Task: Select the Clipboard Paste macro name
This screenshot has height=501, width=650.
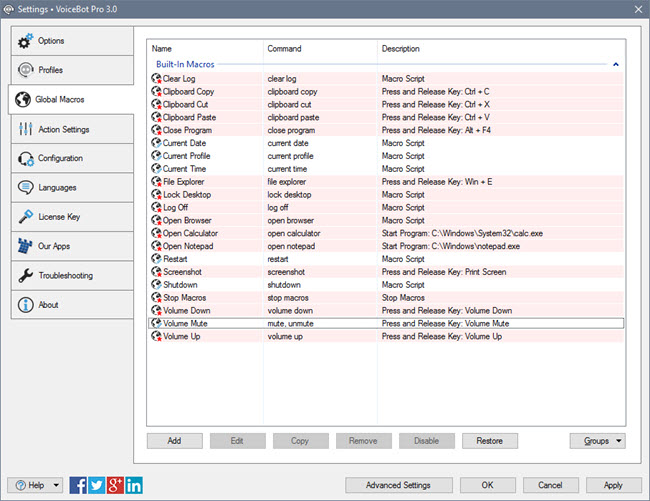Action: [189, 117]
